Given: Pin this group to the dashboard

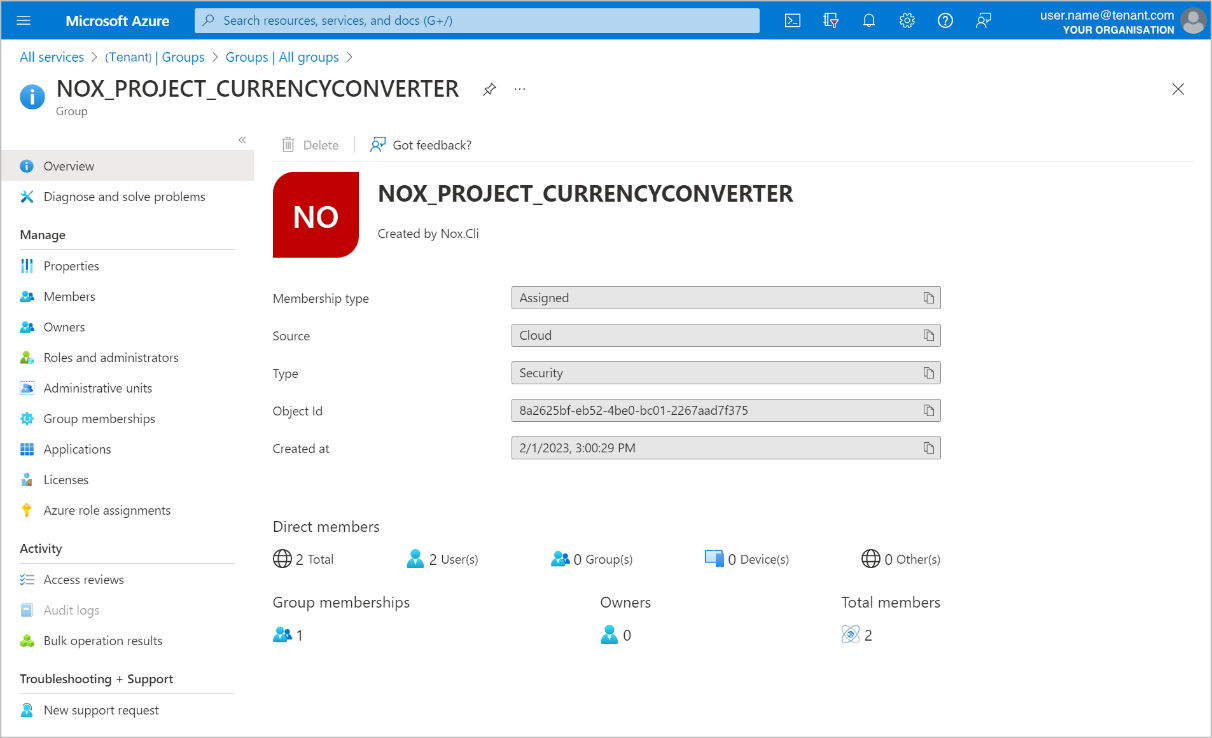Looking at the screenshot, I should point(489,89).
